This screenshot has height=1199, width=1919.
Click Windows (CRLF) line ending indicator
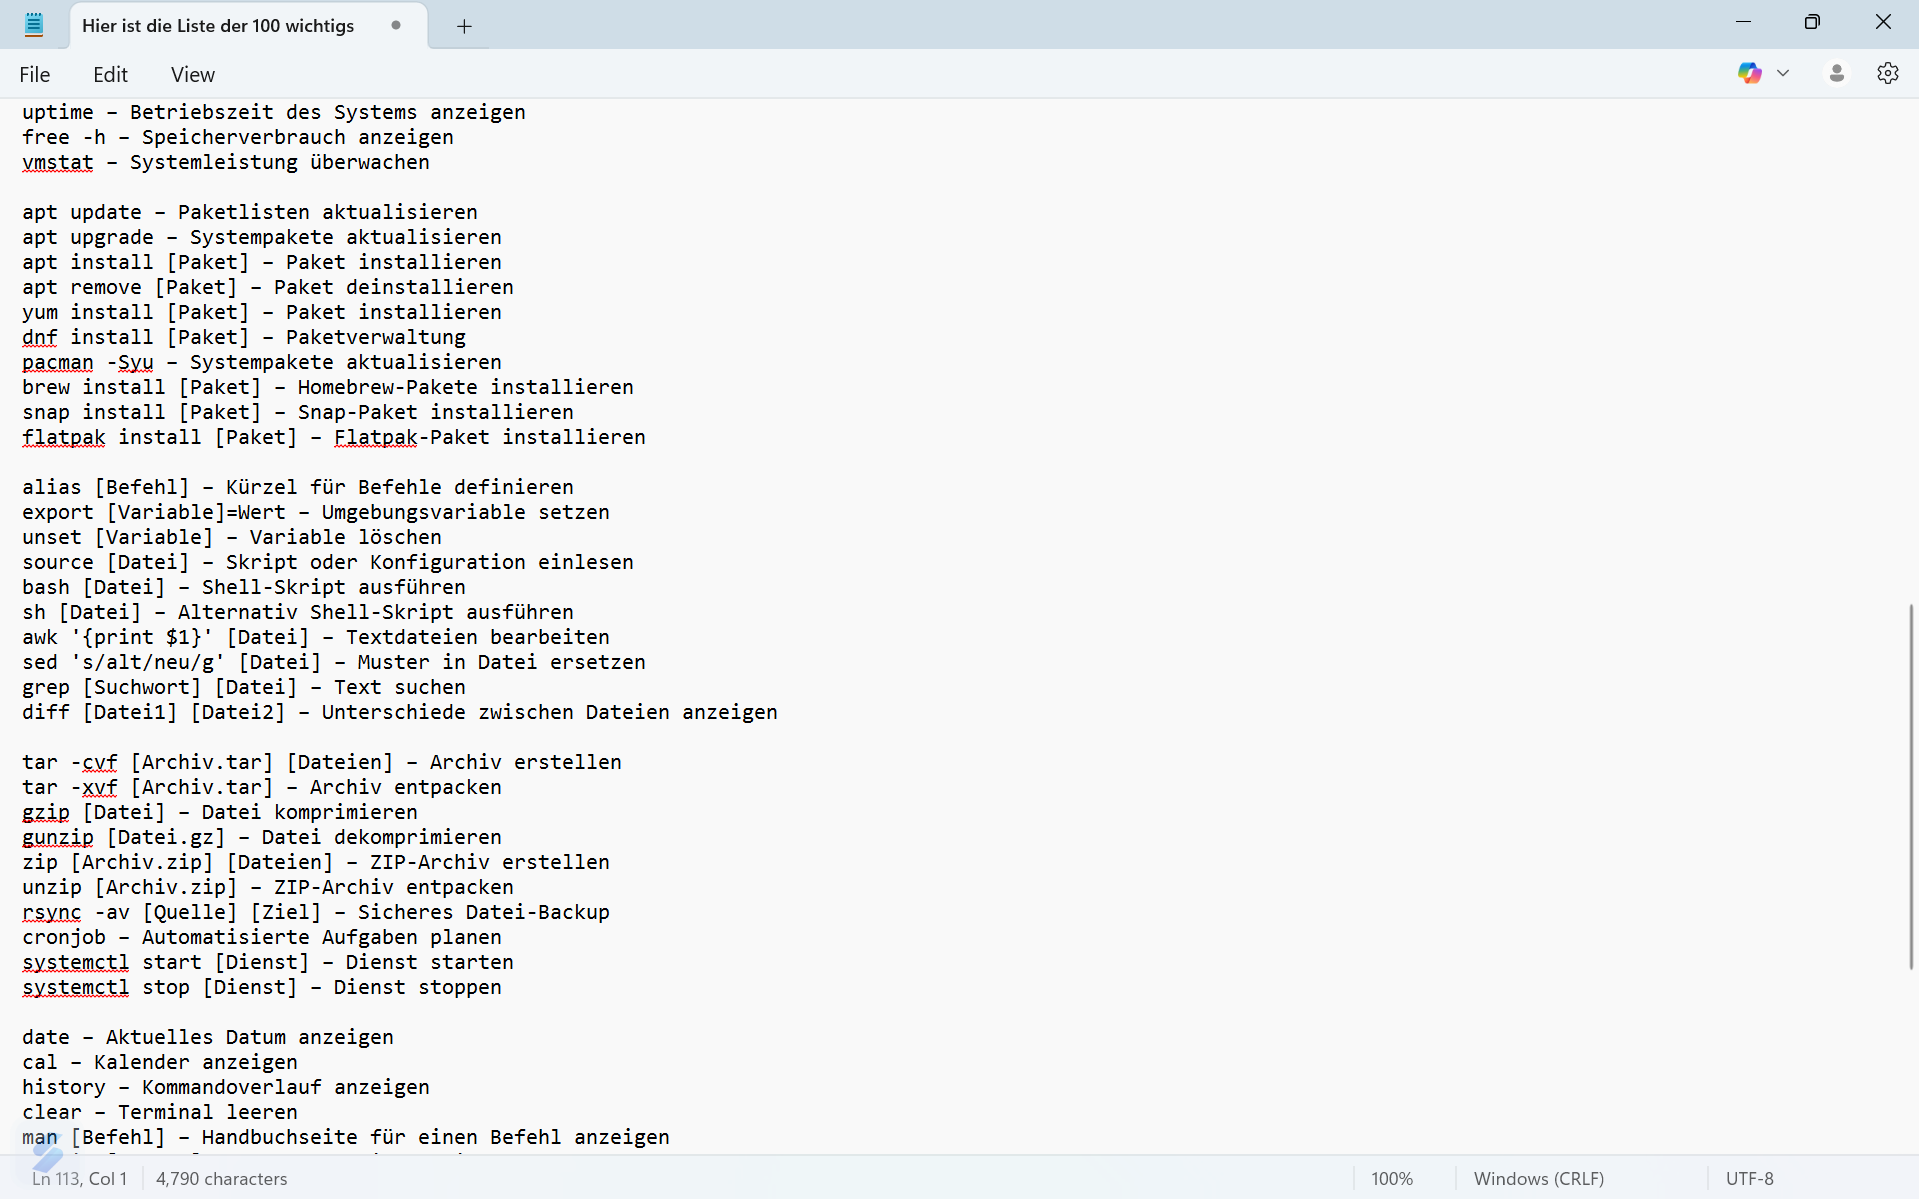pyautogui.click(x=1538, y=1179)
